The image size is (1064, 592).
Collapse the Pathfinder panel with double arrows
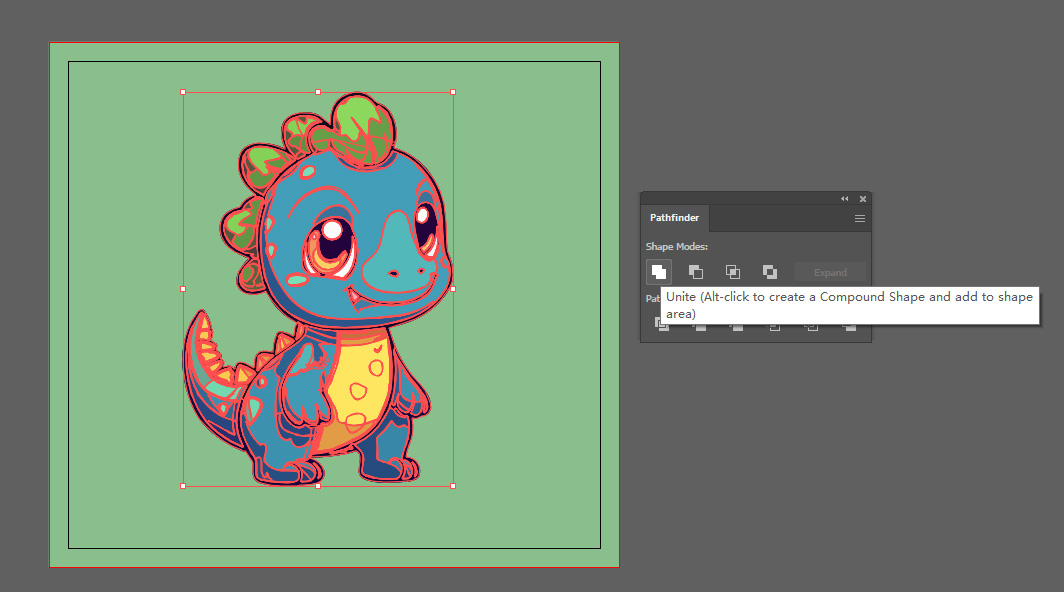click(x=845, y=199)
